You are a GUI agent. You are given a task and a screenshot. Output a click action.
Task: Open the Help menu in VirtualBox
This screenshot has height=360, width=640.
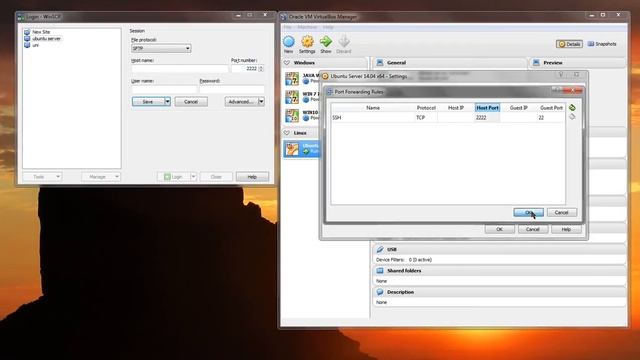328,27
